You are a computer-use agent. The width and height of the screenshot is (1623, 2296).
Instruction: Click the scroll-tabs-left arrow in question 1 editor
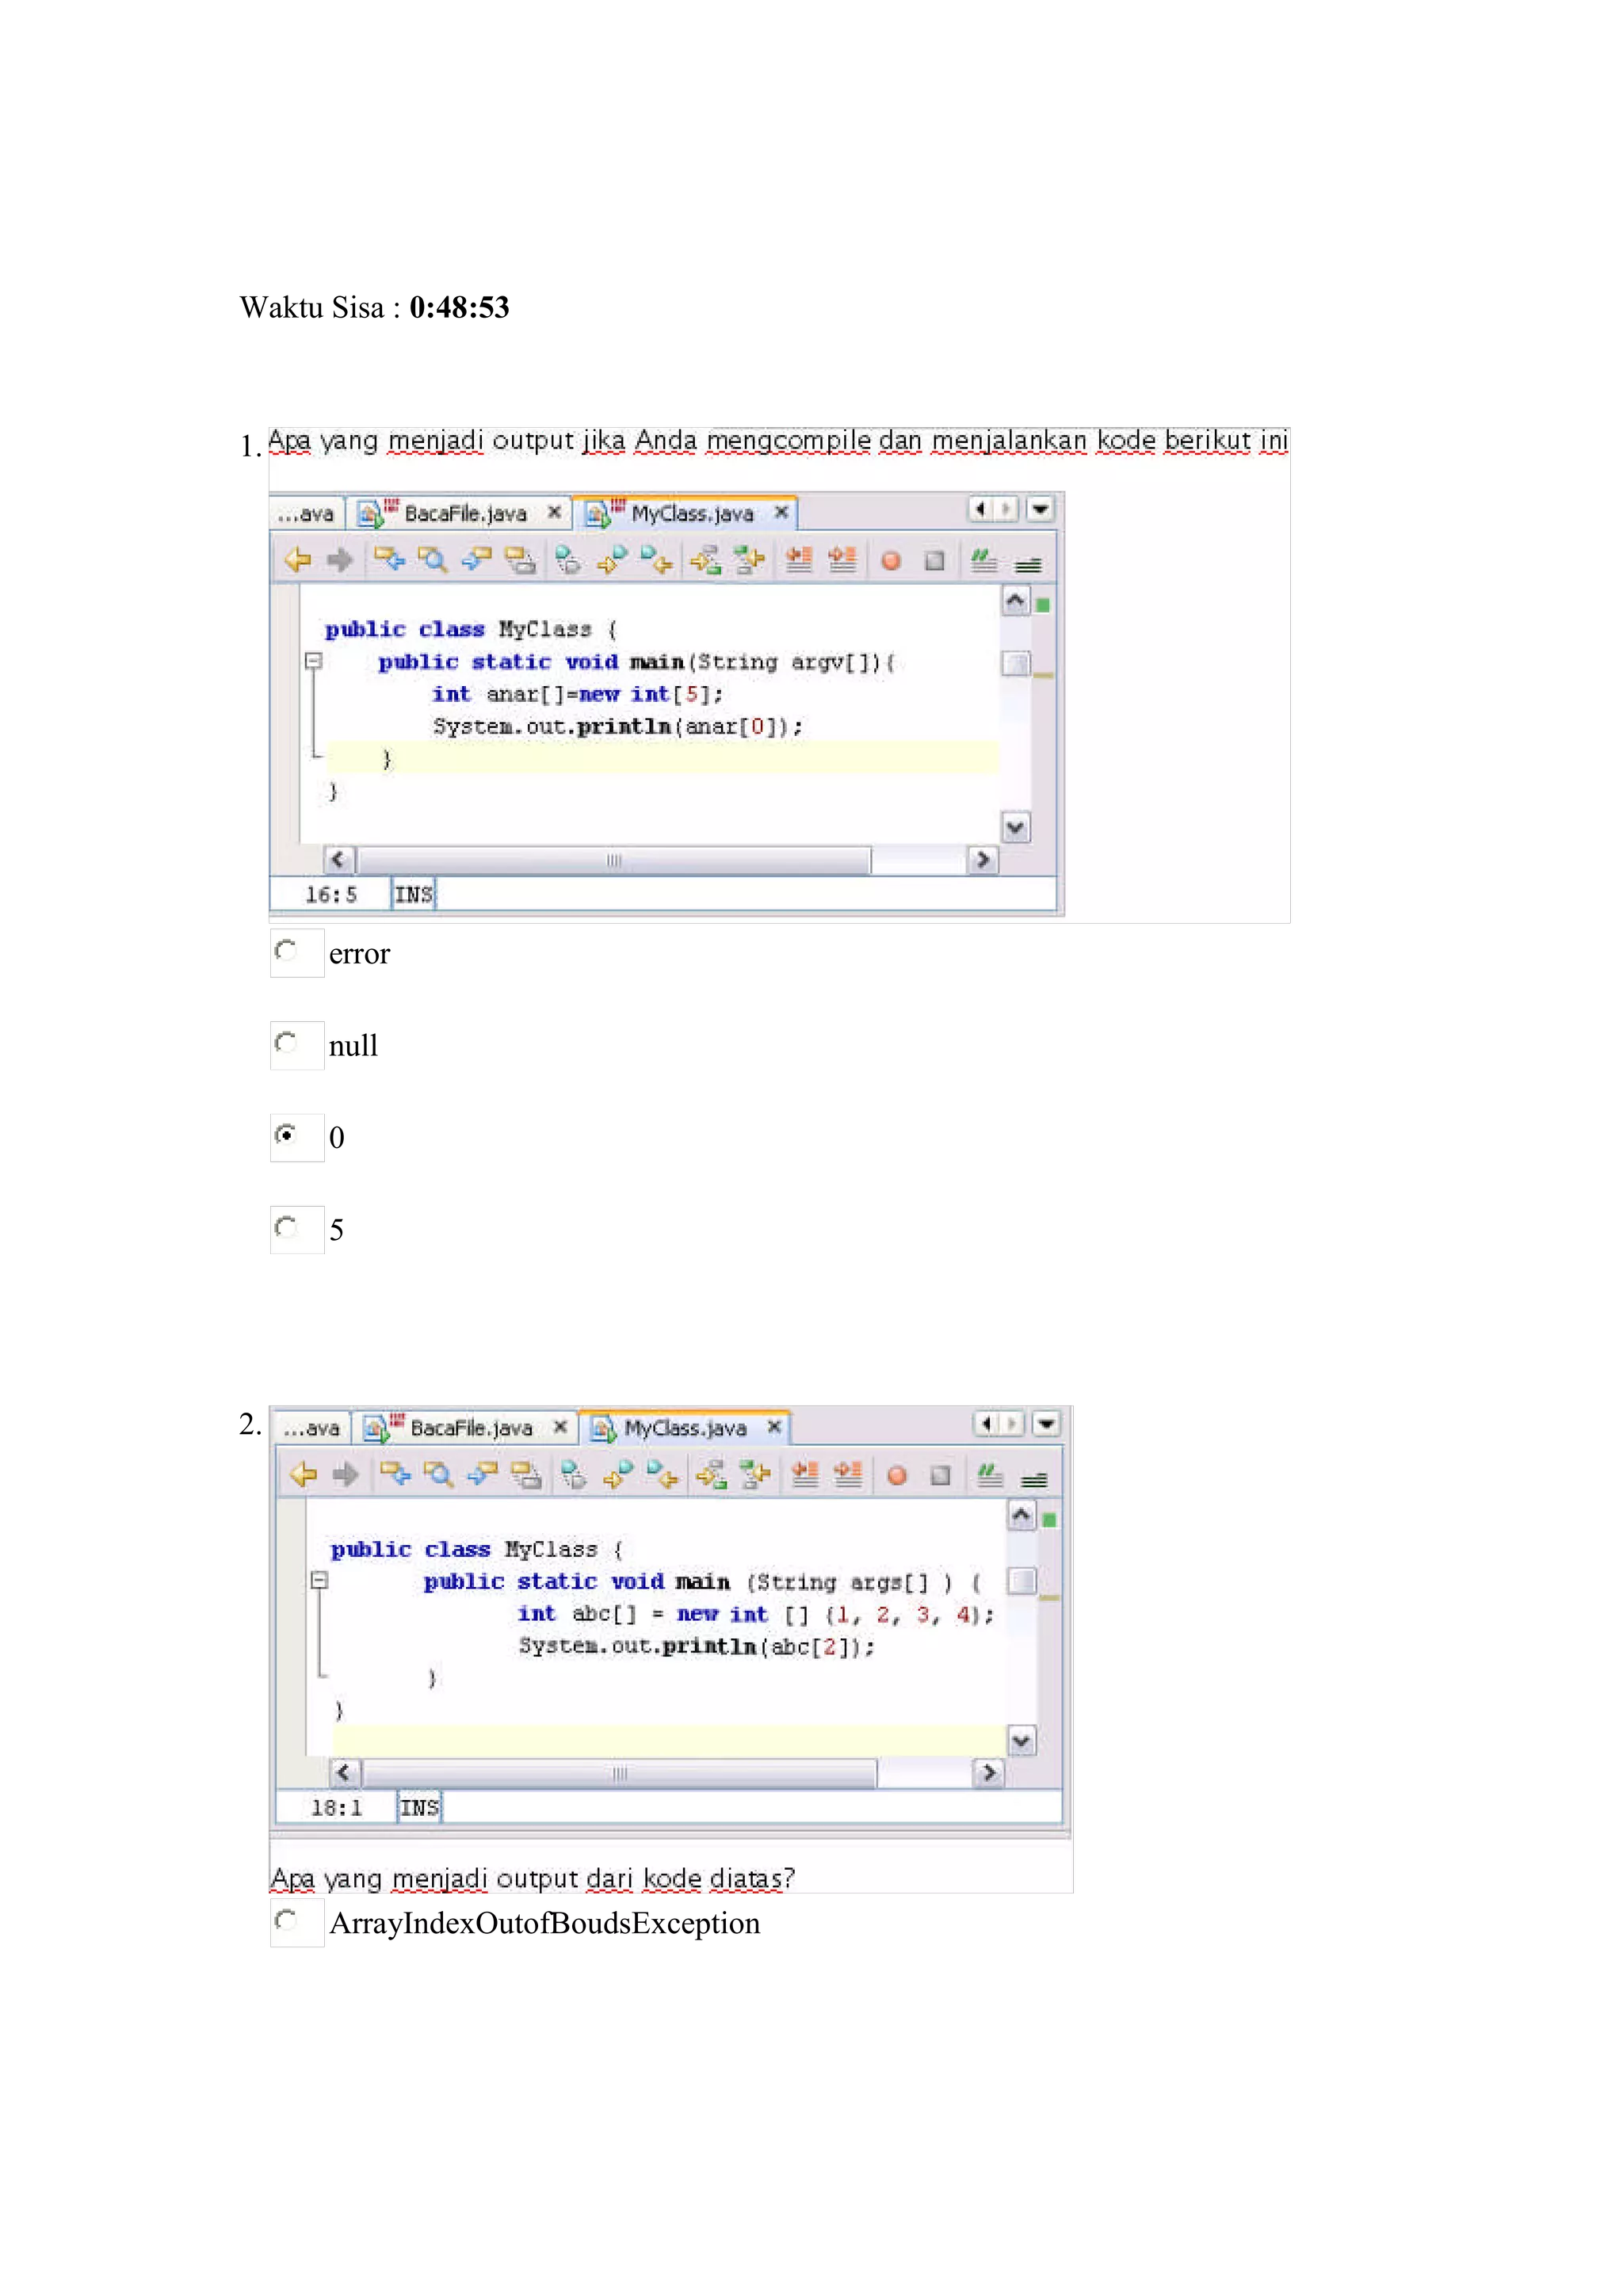point(981,509)
